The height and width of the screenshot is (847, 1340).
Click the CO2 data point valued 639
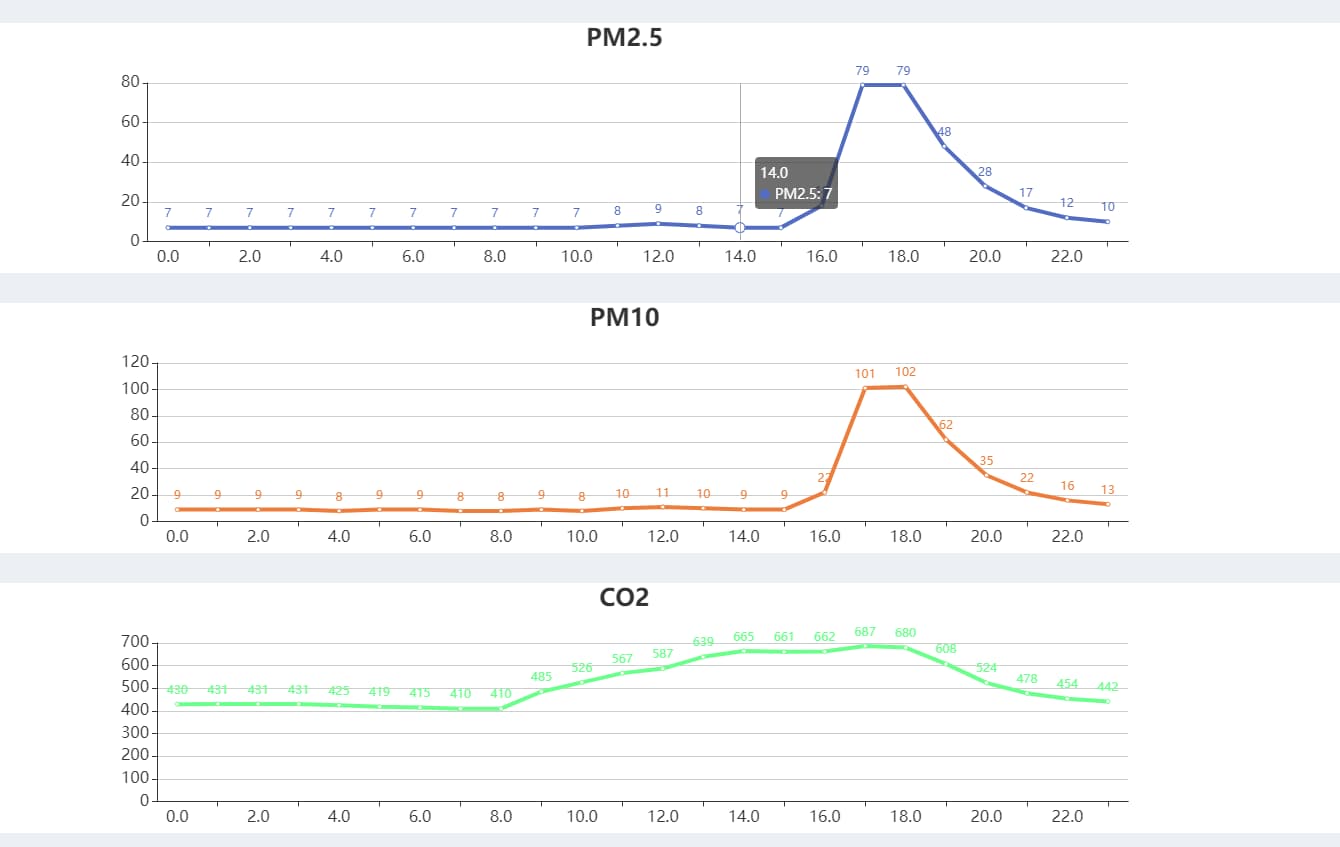pyautogui.click(x=703, y=657)
